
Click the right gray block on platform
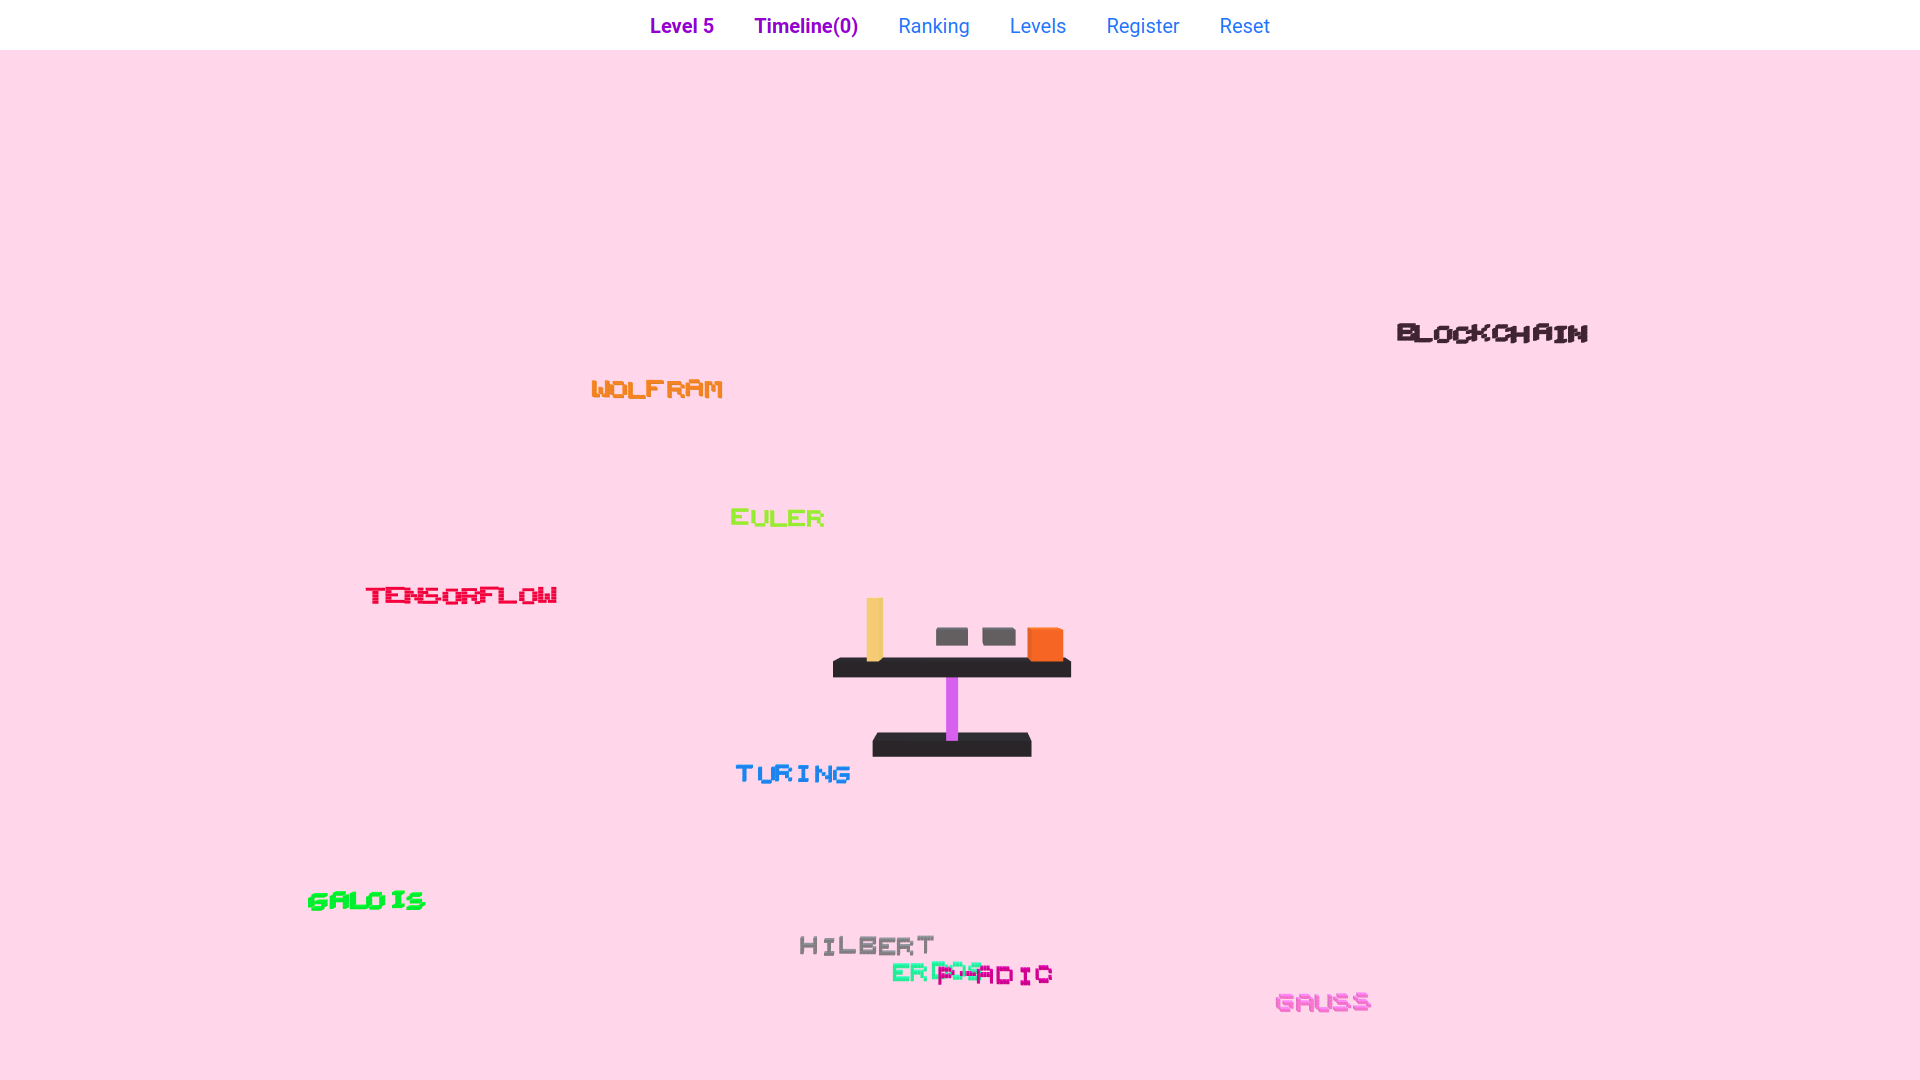tap(998, 636)
